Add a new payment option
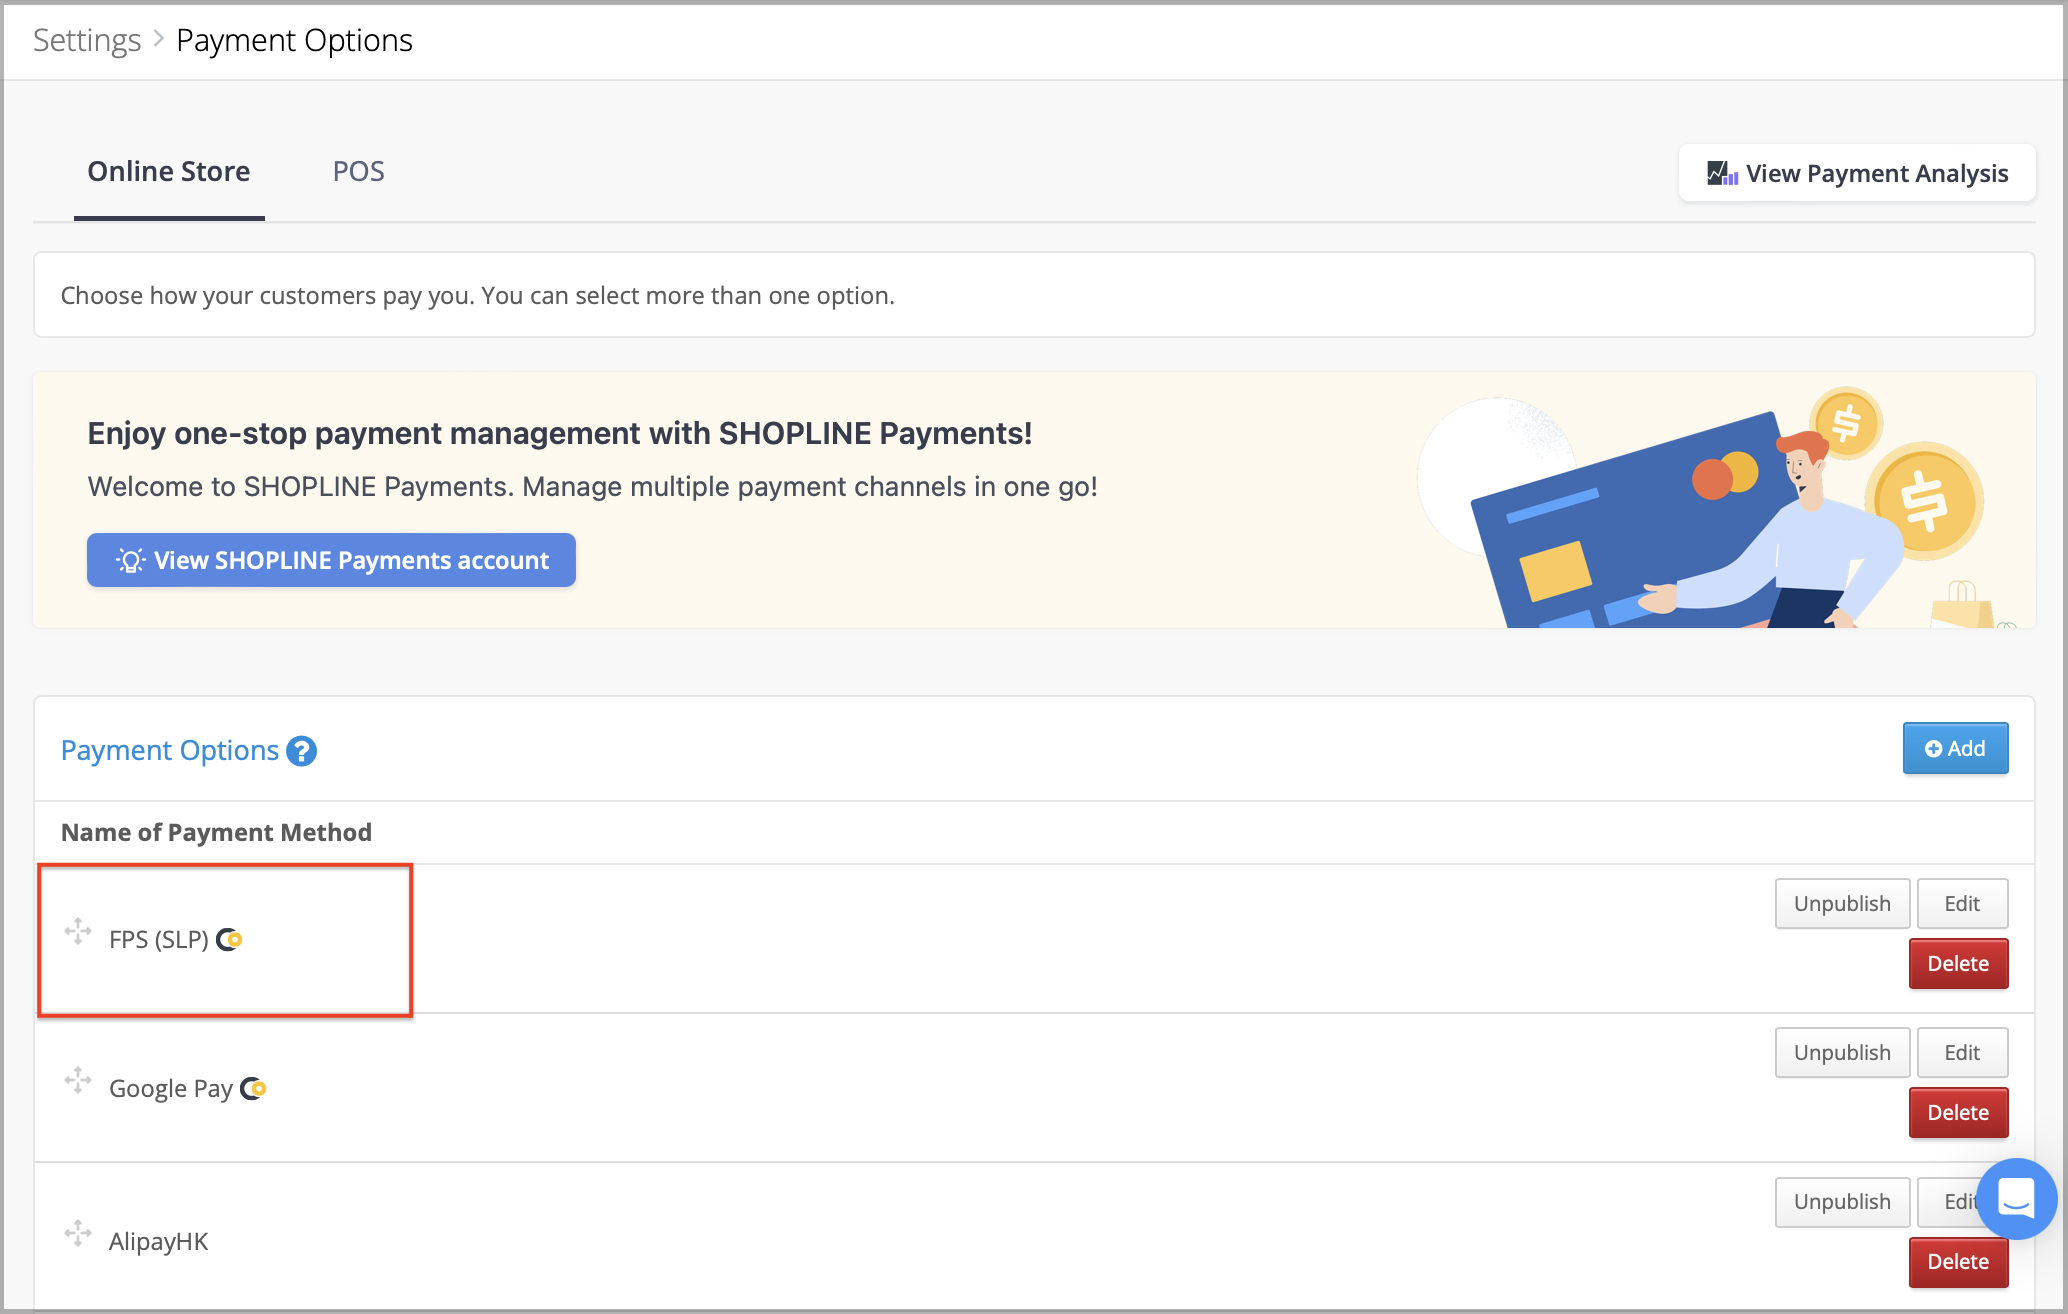The width and height of the screenshot is (2068, 1314). pos(1955,748)
